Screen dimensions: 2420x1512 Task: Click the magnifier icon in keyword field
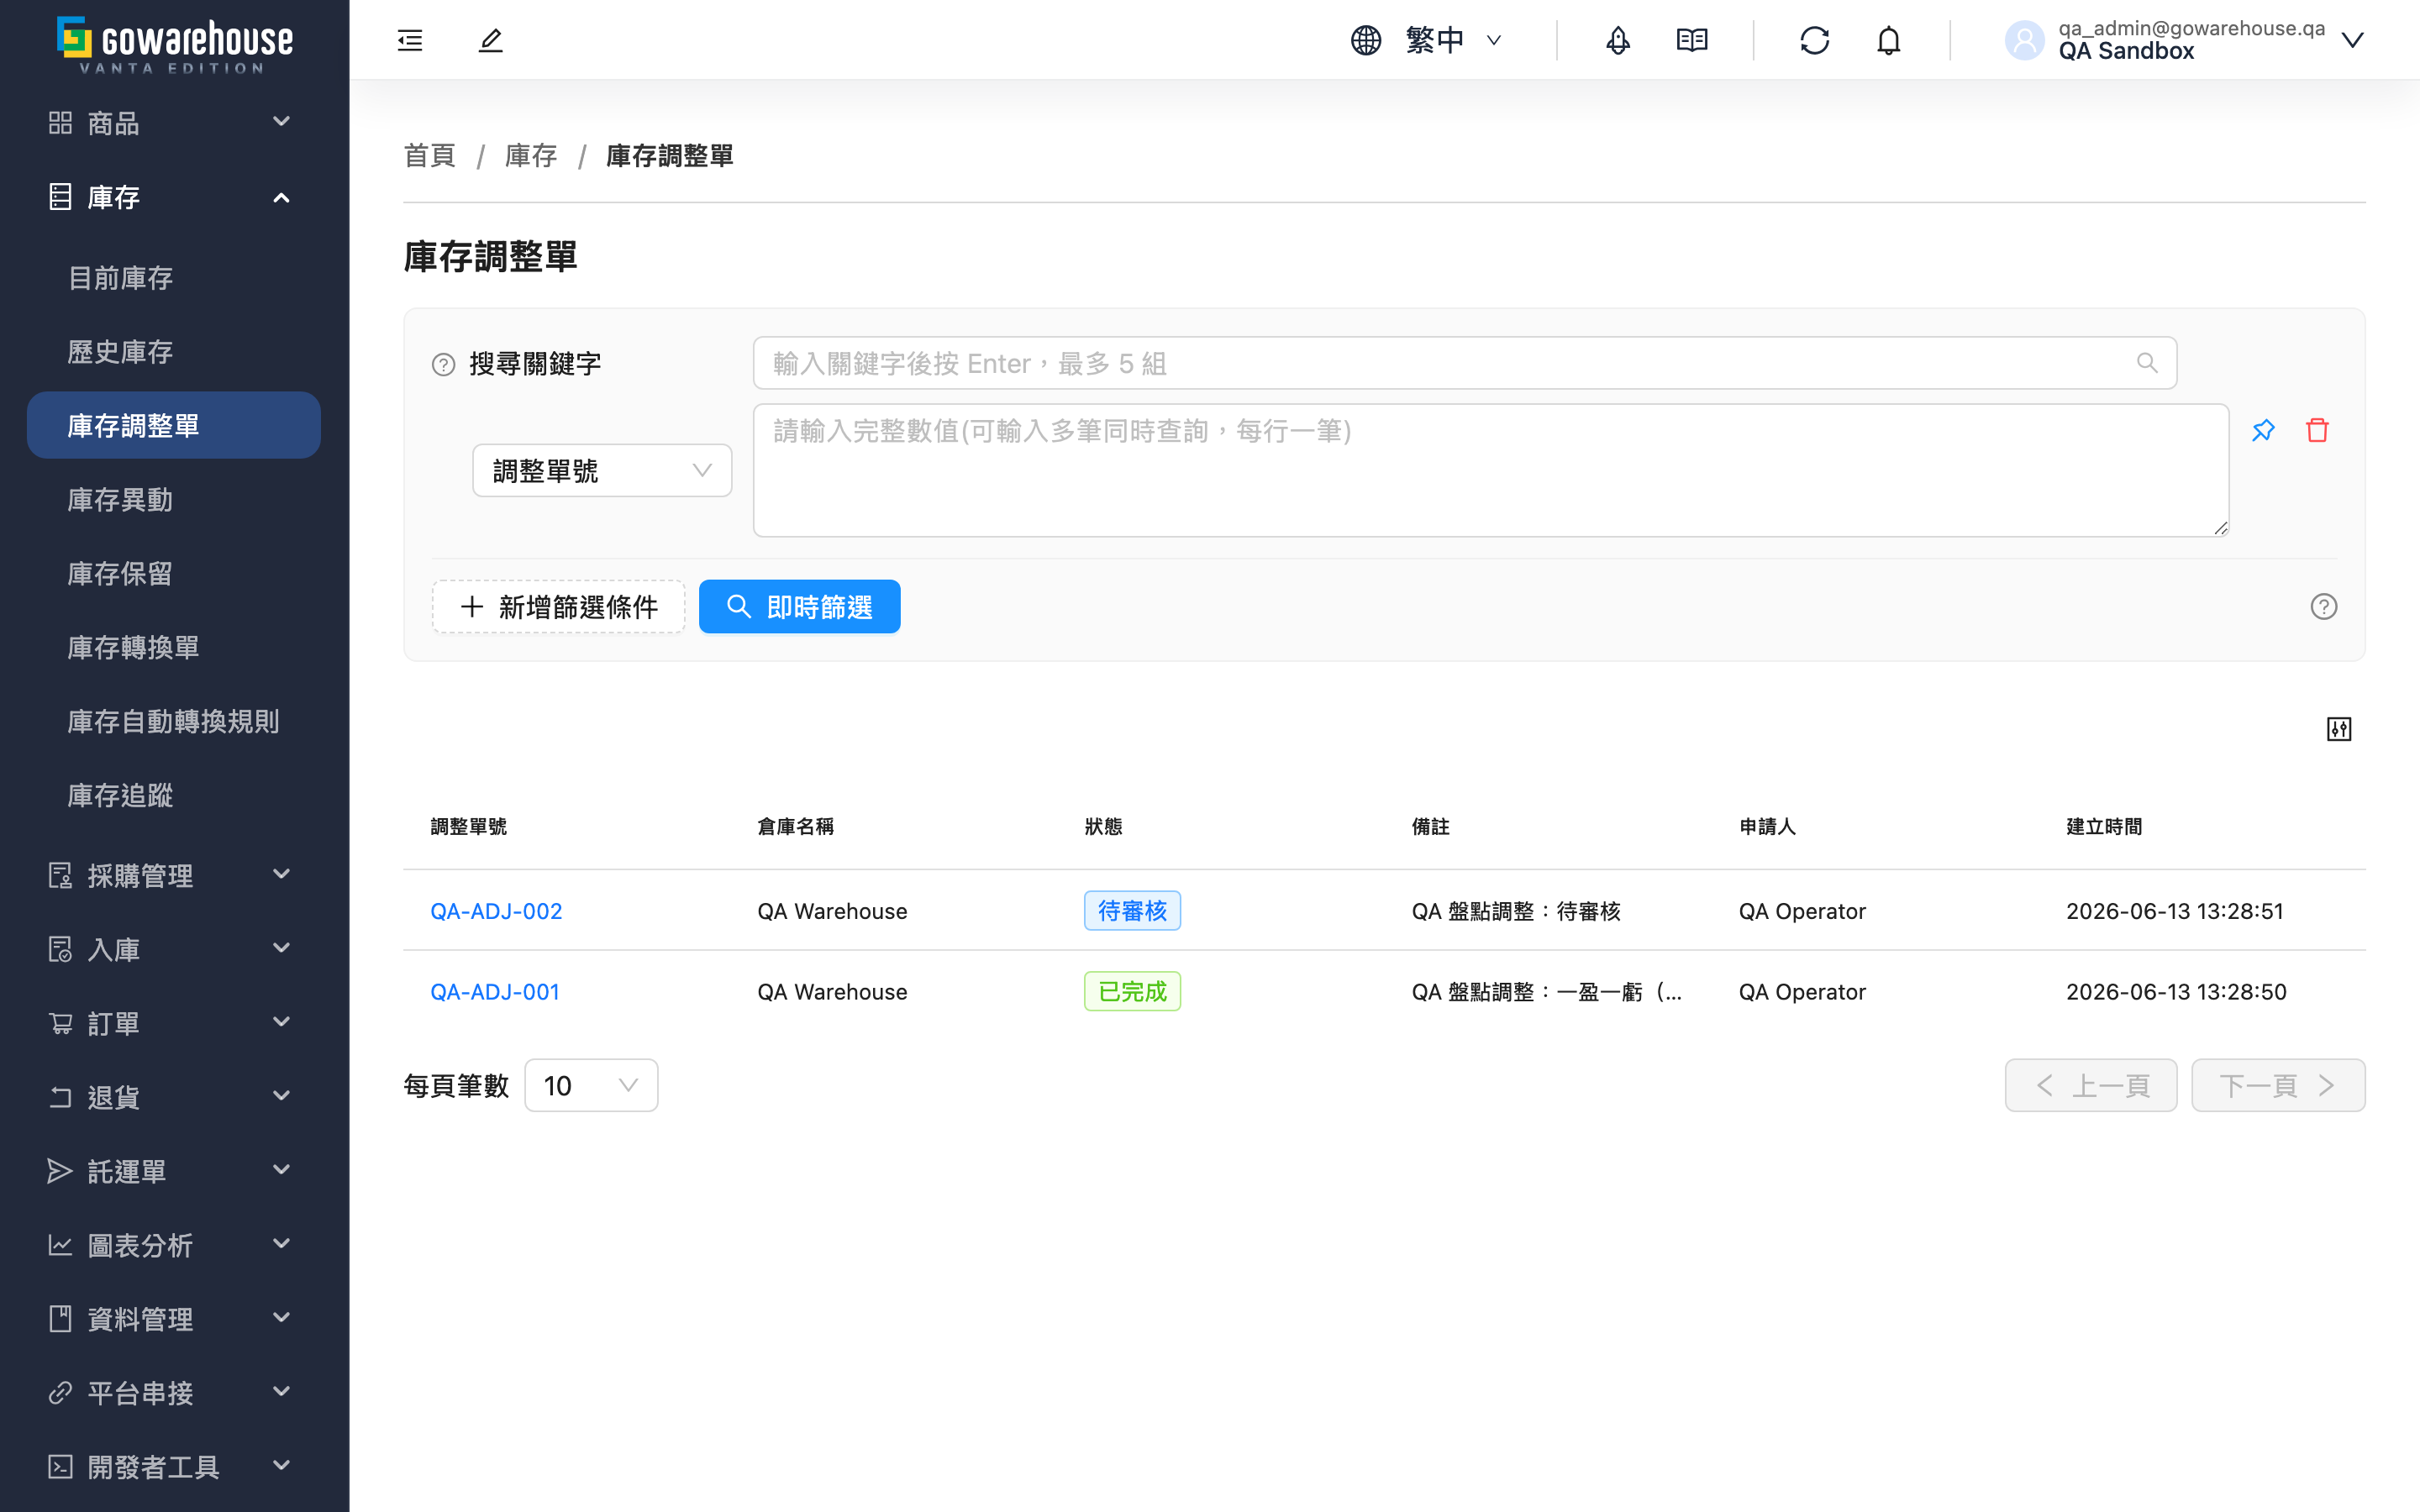(x=2147, y=363)
